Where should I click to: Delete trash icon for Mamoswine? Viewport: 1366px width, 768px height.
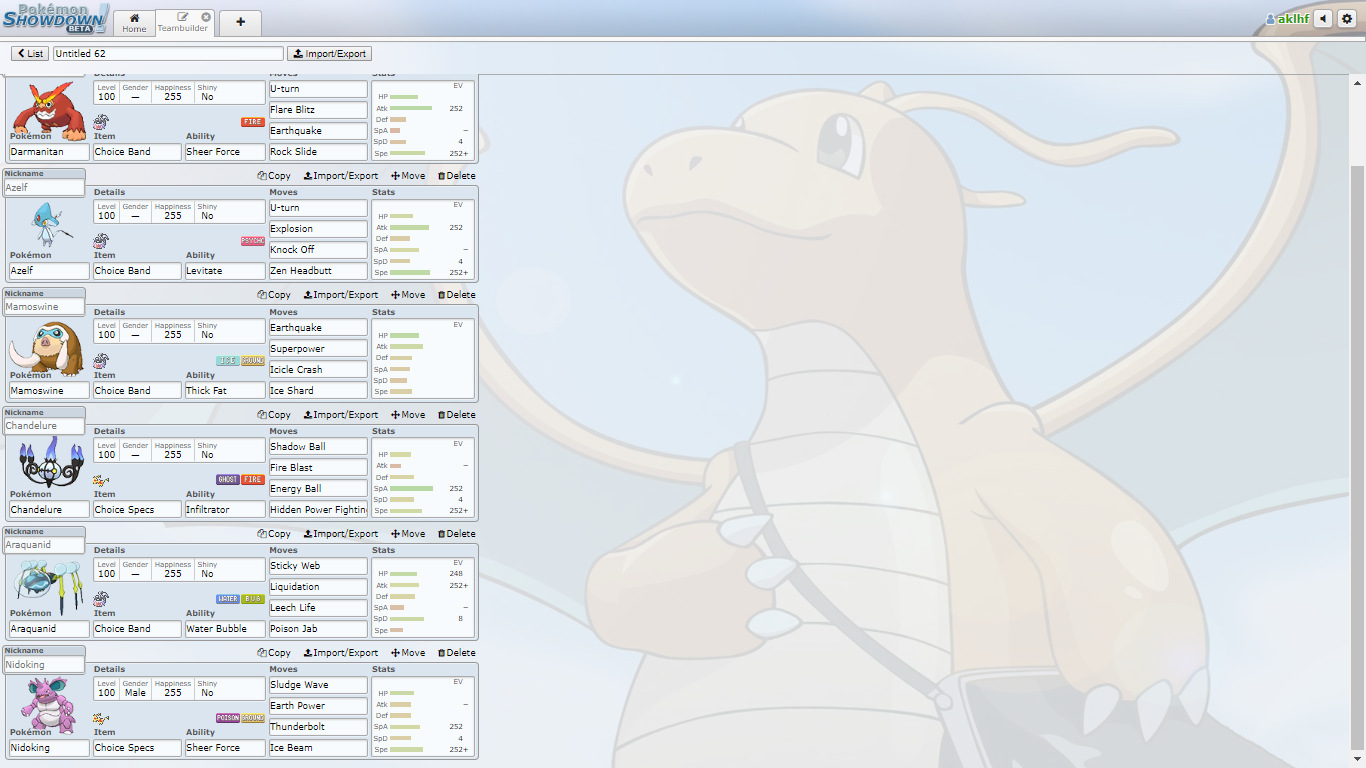(x=441, y=295)
